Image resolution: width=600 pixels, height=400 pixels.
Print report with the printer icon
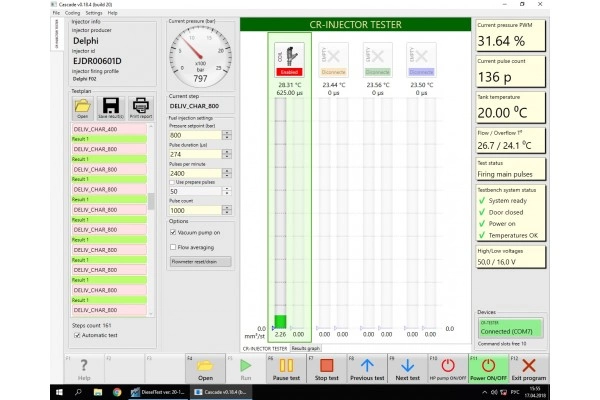(140, 108)
